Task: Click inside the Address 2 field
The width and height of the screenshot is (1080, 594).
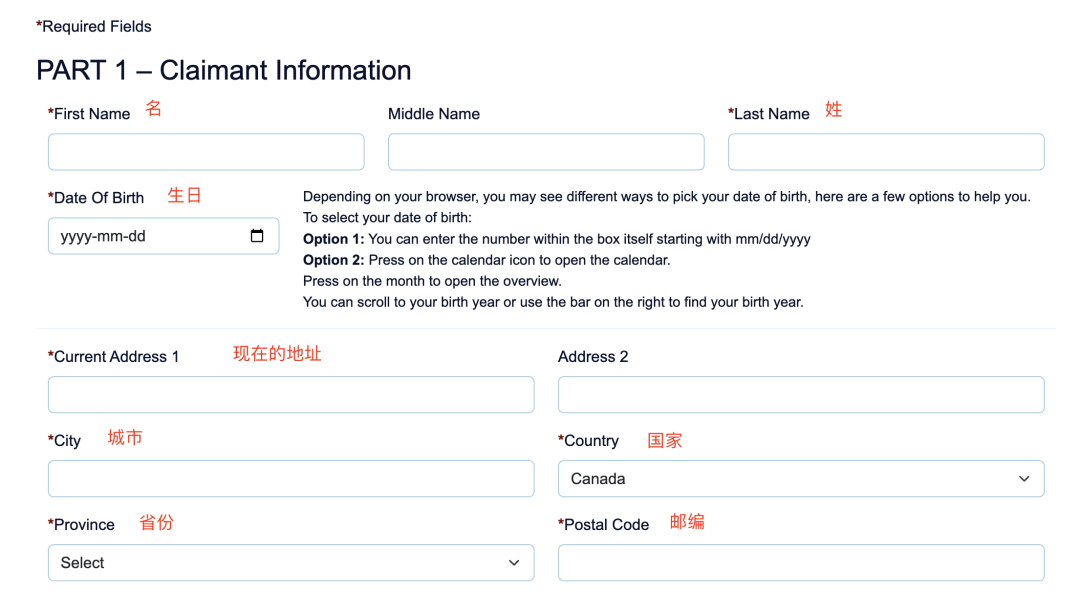Action: tap(801, 395)
